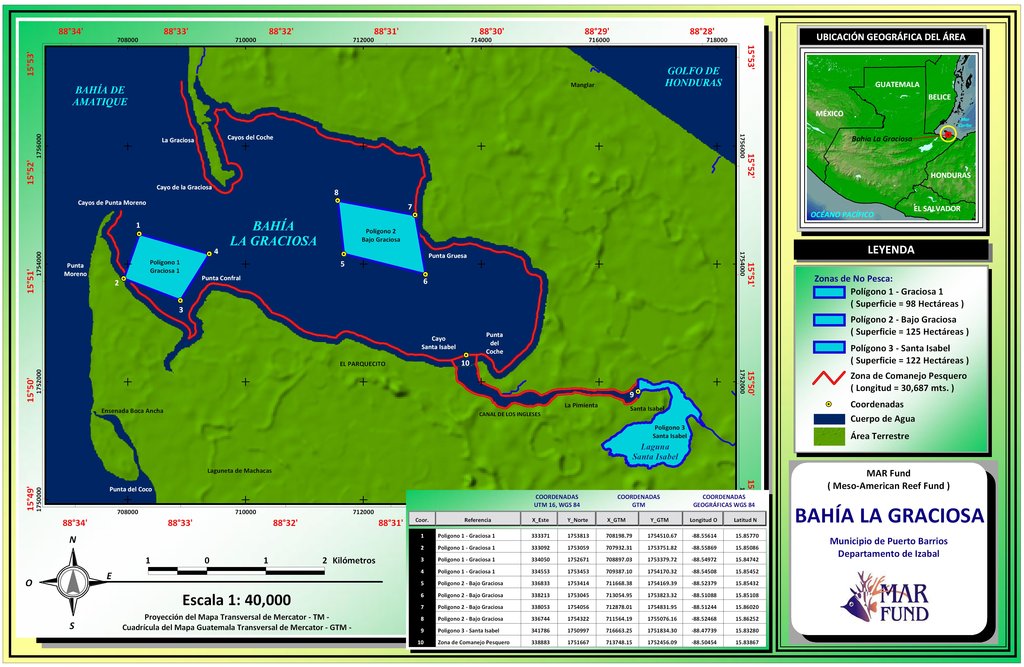Click the compass rose north arrow
1024x667 pixels.
coord(73,558)
